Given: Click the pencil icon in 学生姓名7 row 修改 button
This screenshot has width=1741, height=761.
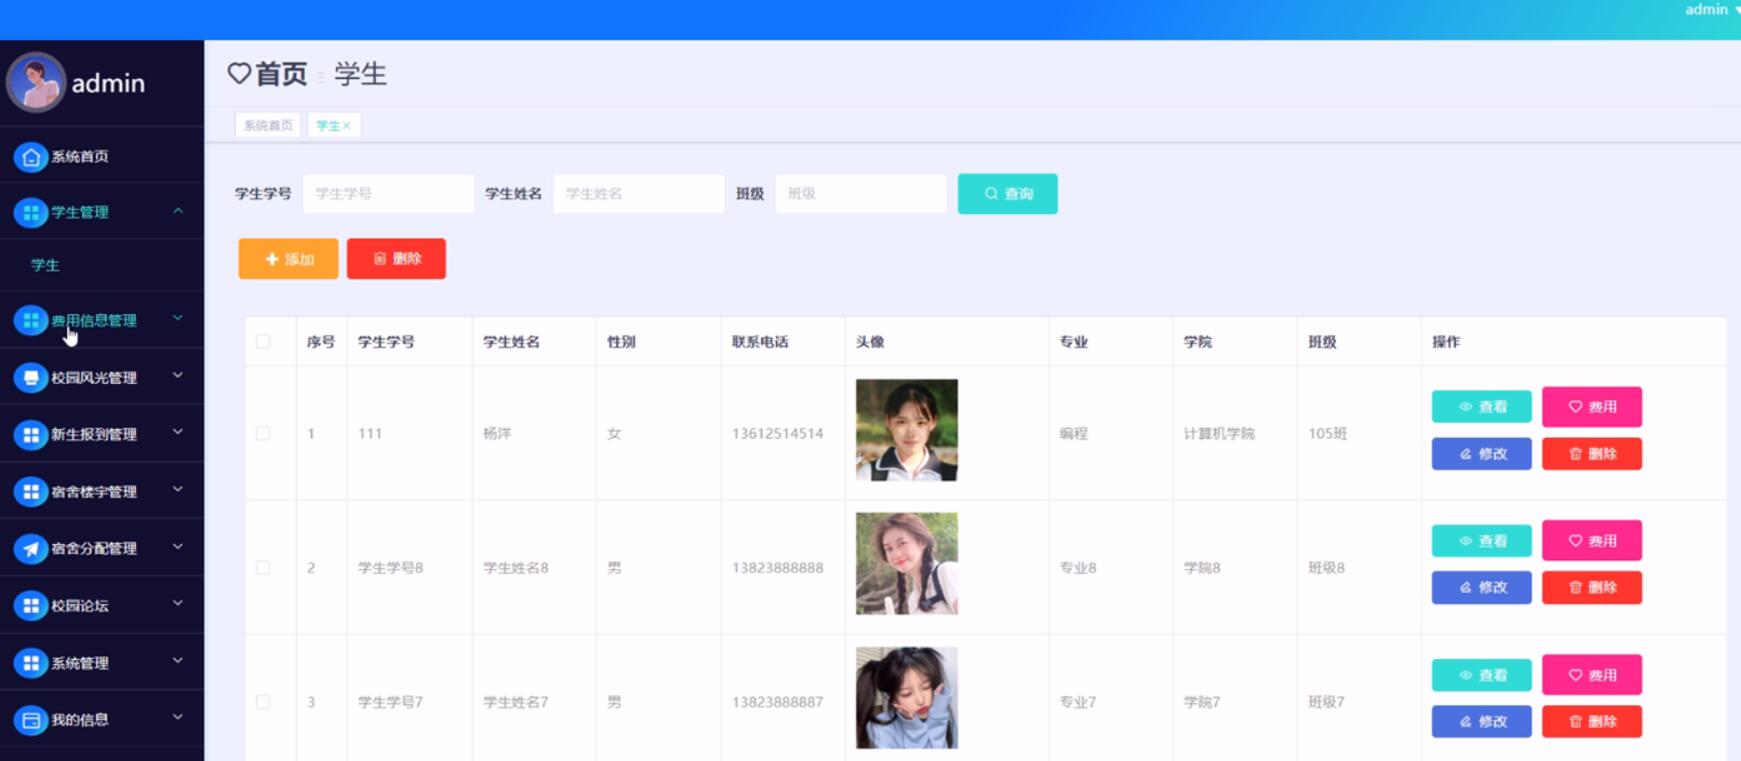Looking at the screenshot, I should [x=1466, y=722].
